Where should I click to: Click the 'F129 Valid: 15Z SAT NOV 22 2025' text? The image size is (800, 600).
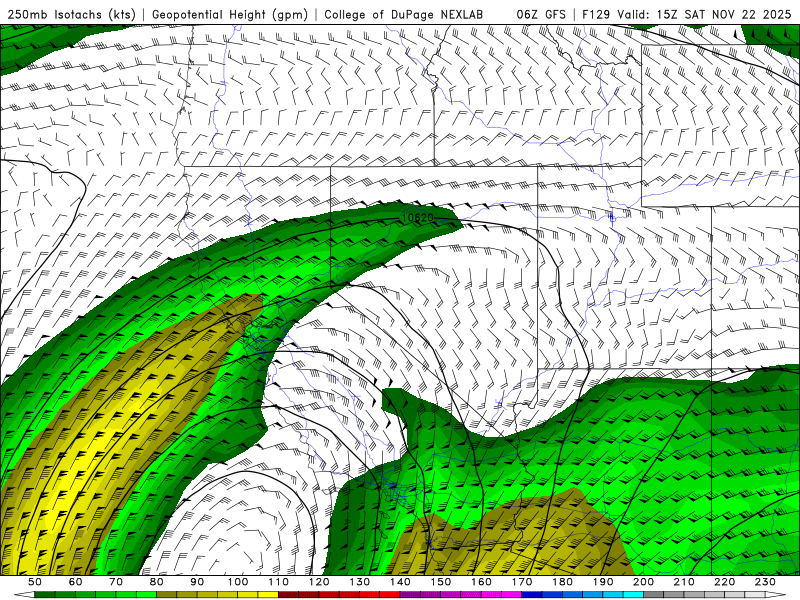(687, 15)
